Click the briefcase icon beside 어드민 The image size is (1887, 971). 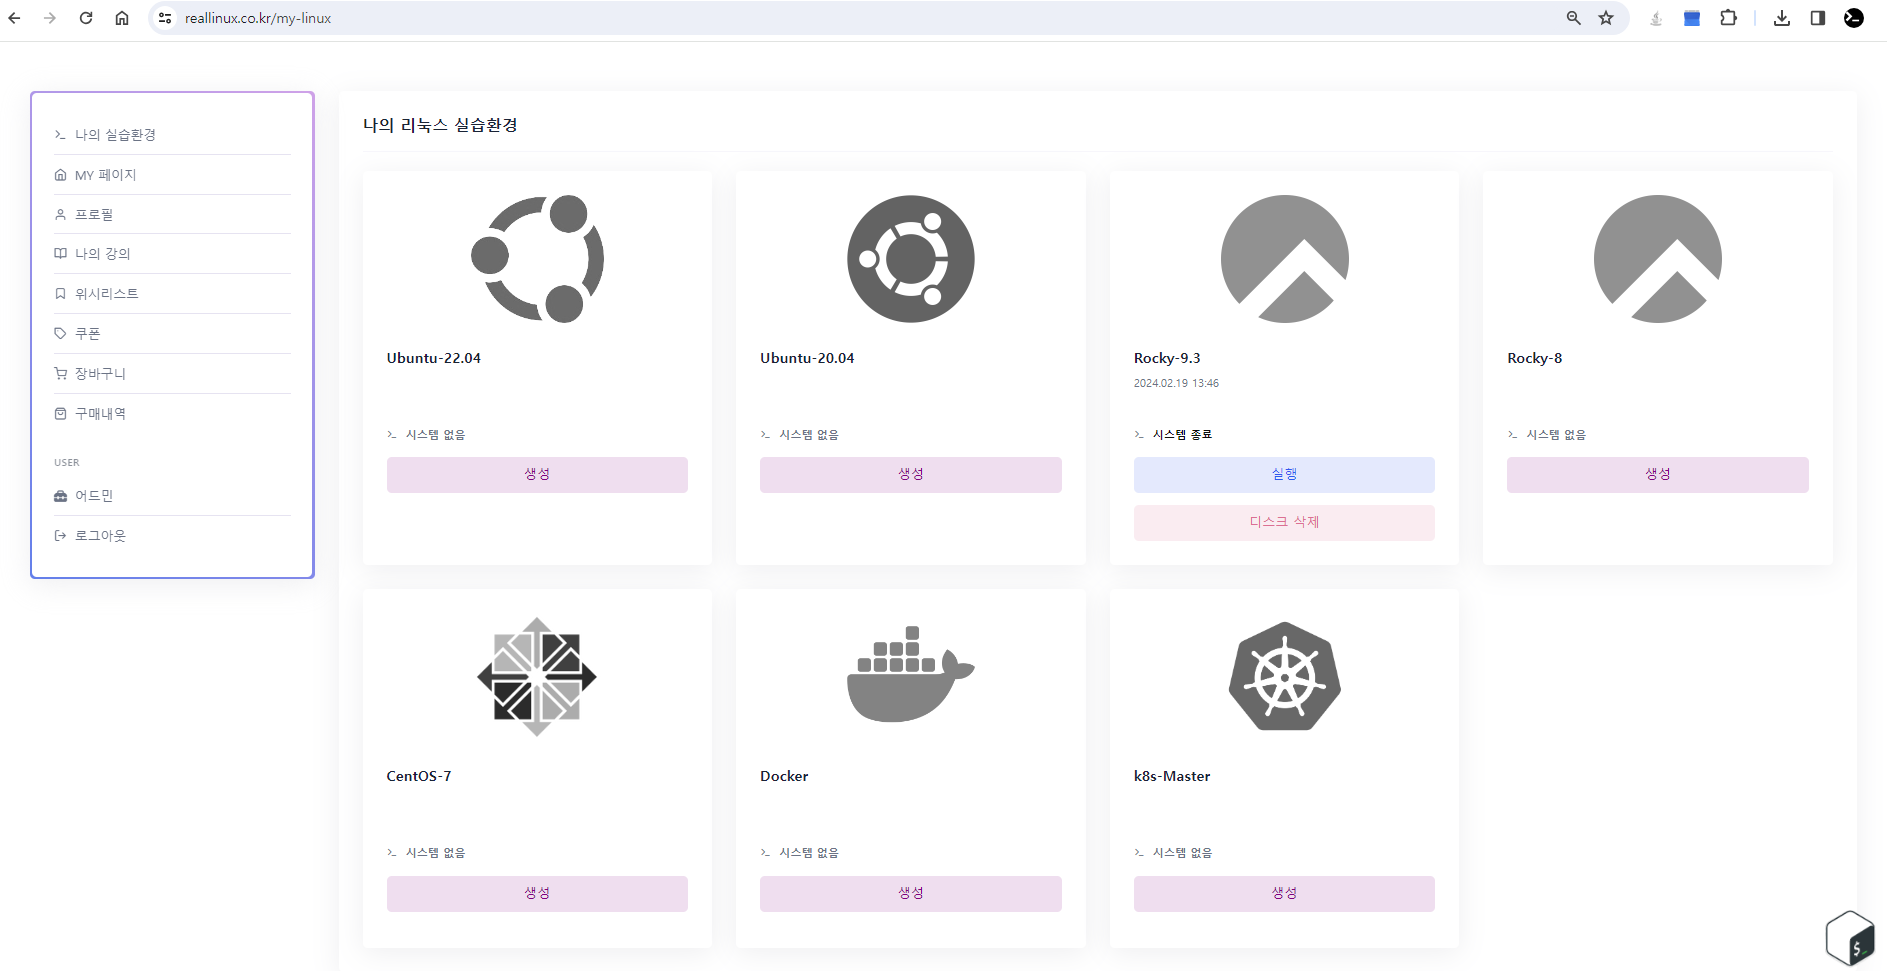pos(60,496)
